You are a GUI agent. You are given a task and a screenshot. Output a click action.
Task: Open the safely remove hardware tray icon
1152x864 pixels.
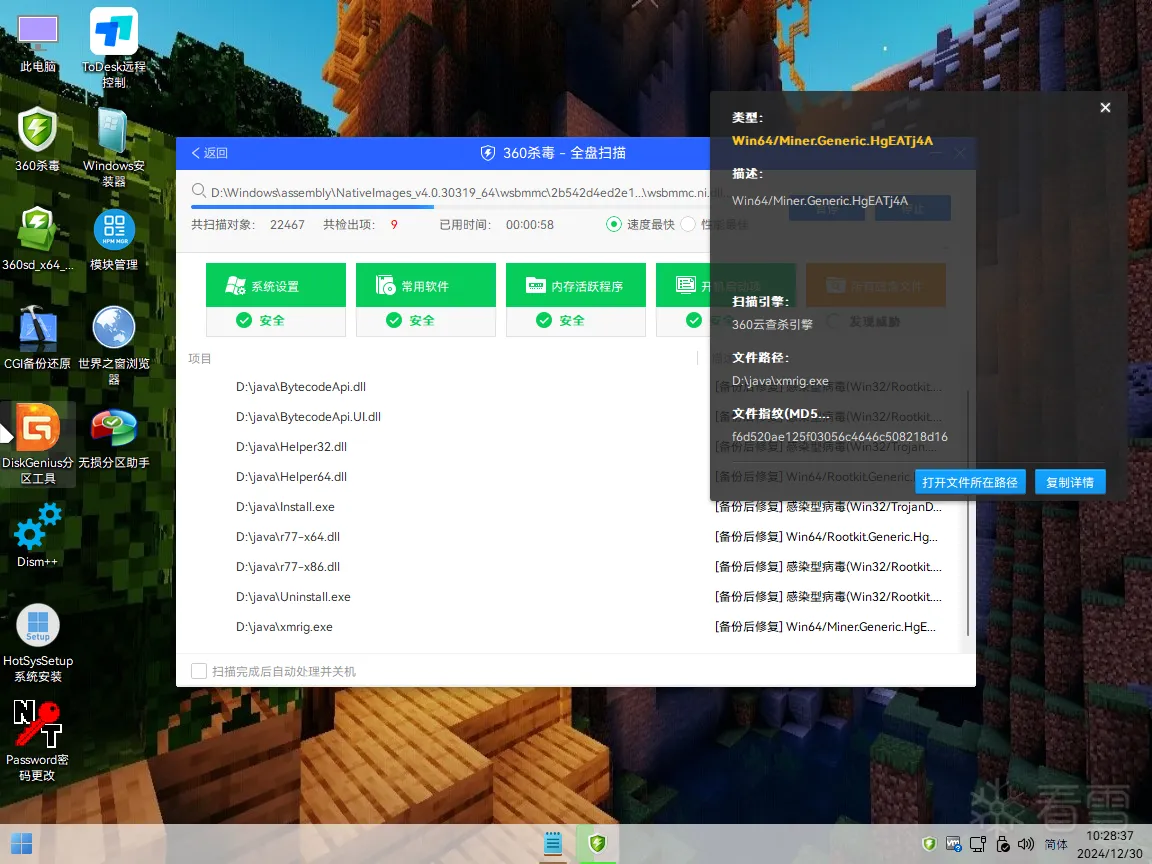point(1002,844)
